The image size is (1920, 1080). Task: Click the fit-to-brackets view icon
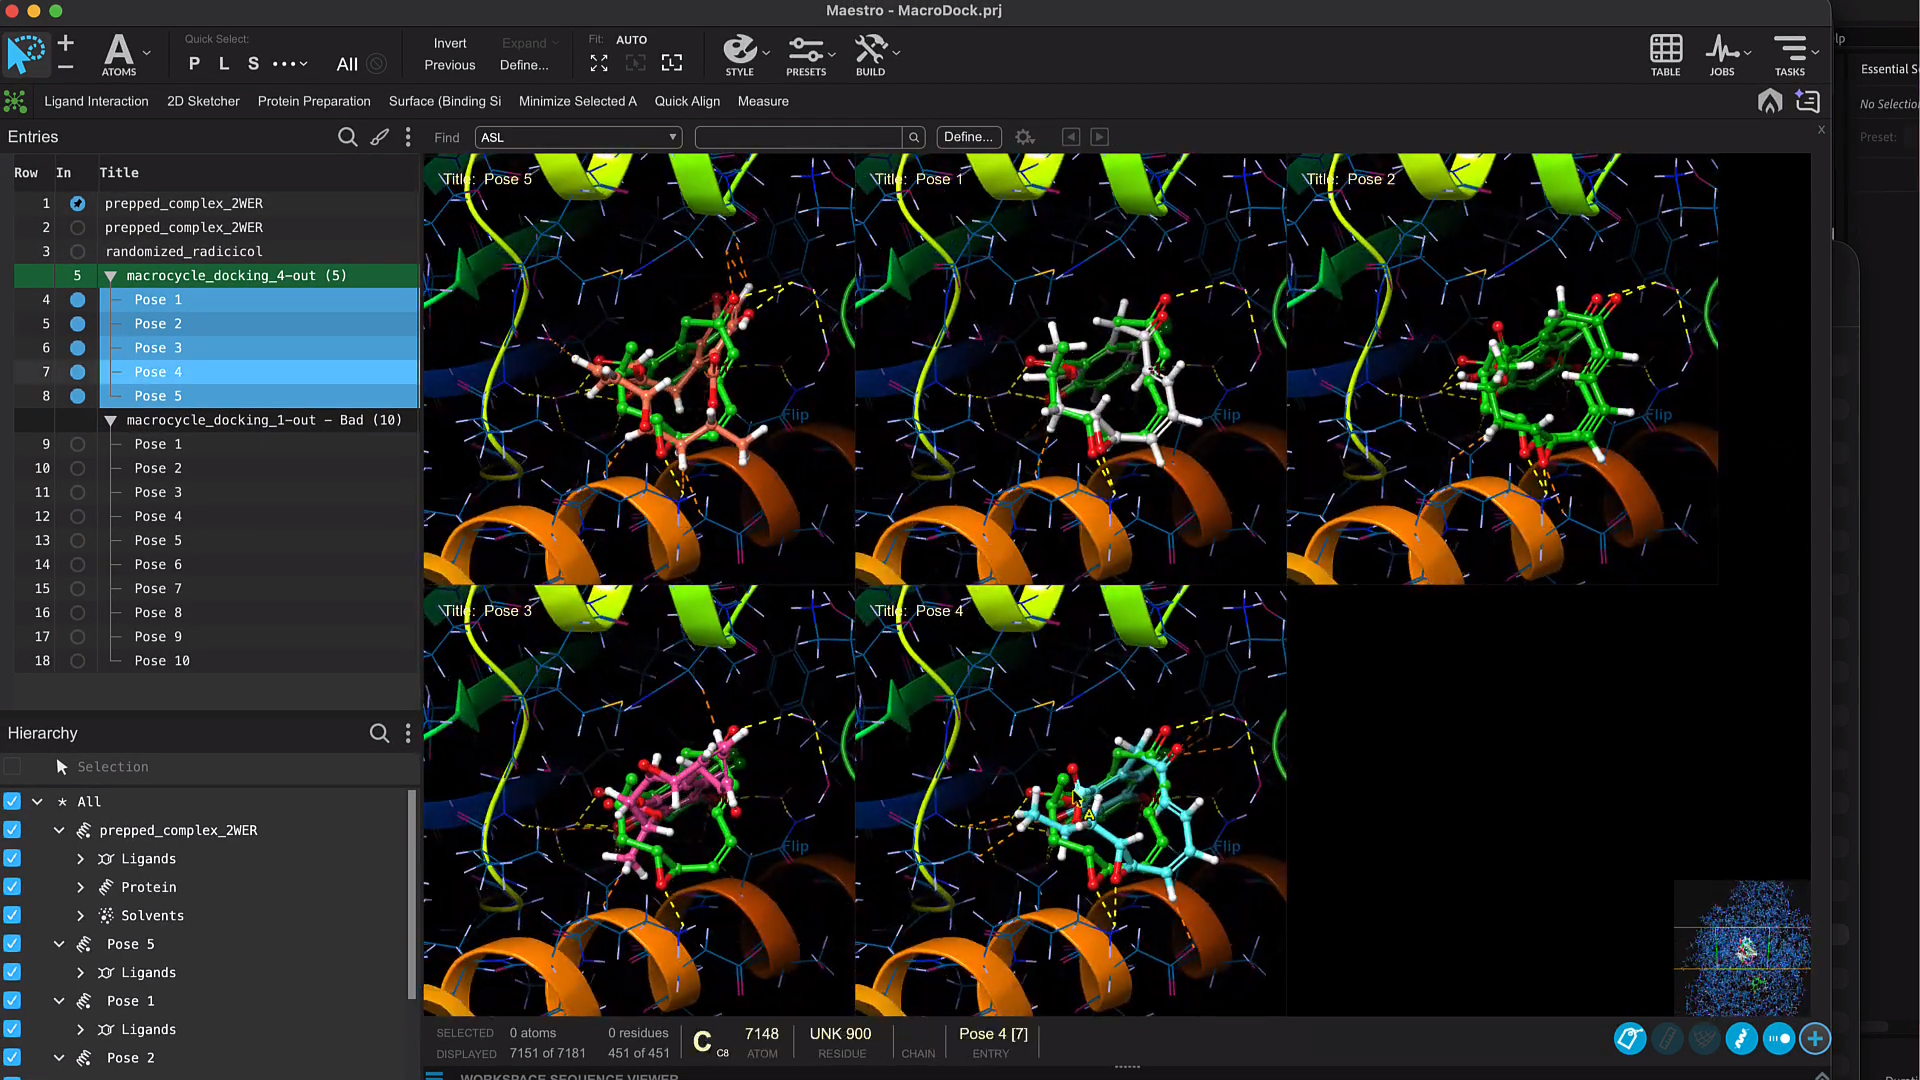click(672, 63)
